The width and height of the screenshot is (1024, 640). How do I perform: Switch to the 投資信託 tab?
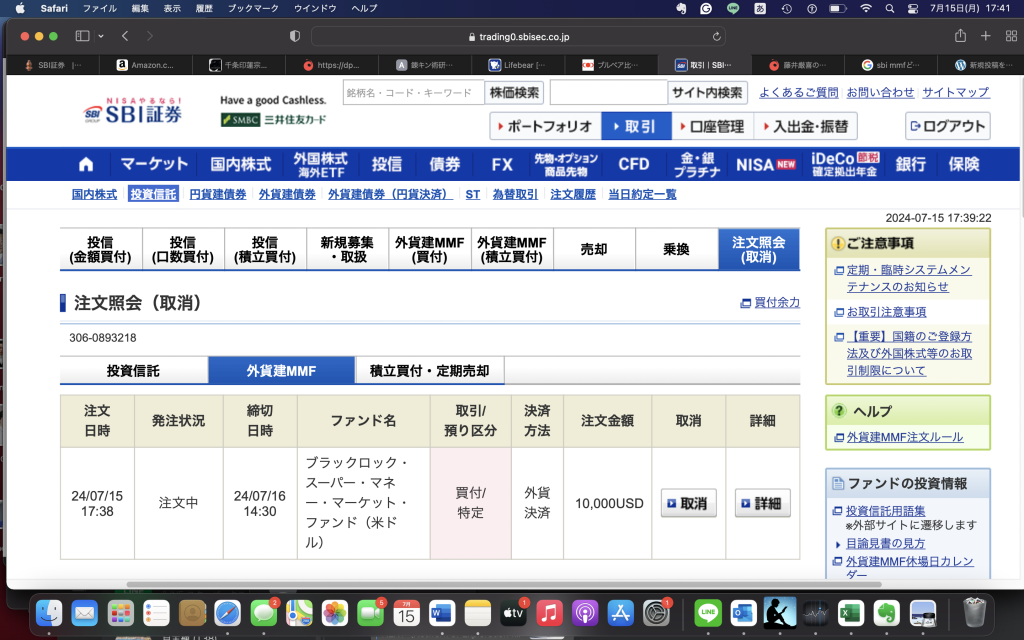(x=133, y=370)
